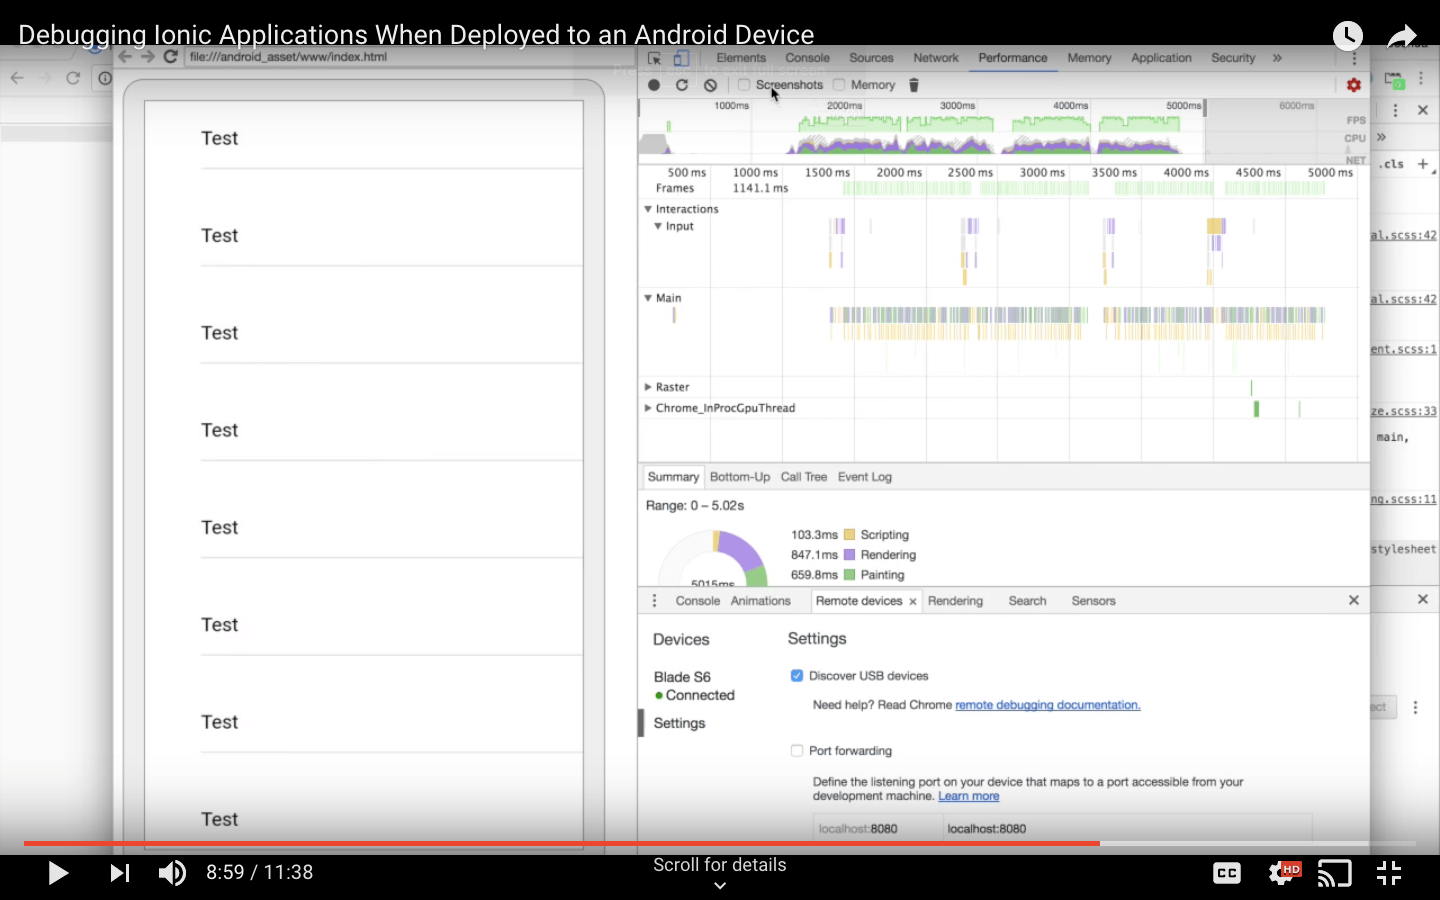
Task: Collapse the Main thread track
Action: point(648,298)
